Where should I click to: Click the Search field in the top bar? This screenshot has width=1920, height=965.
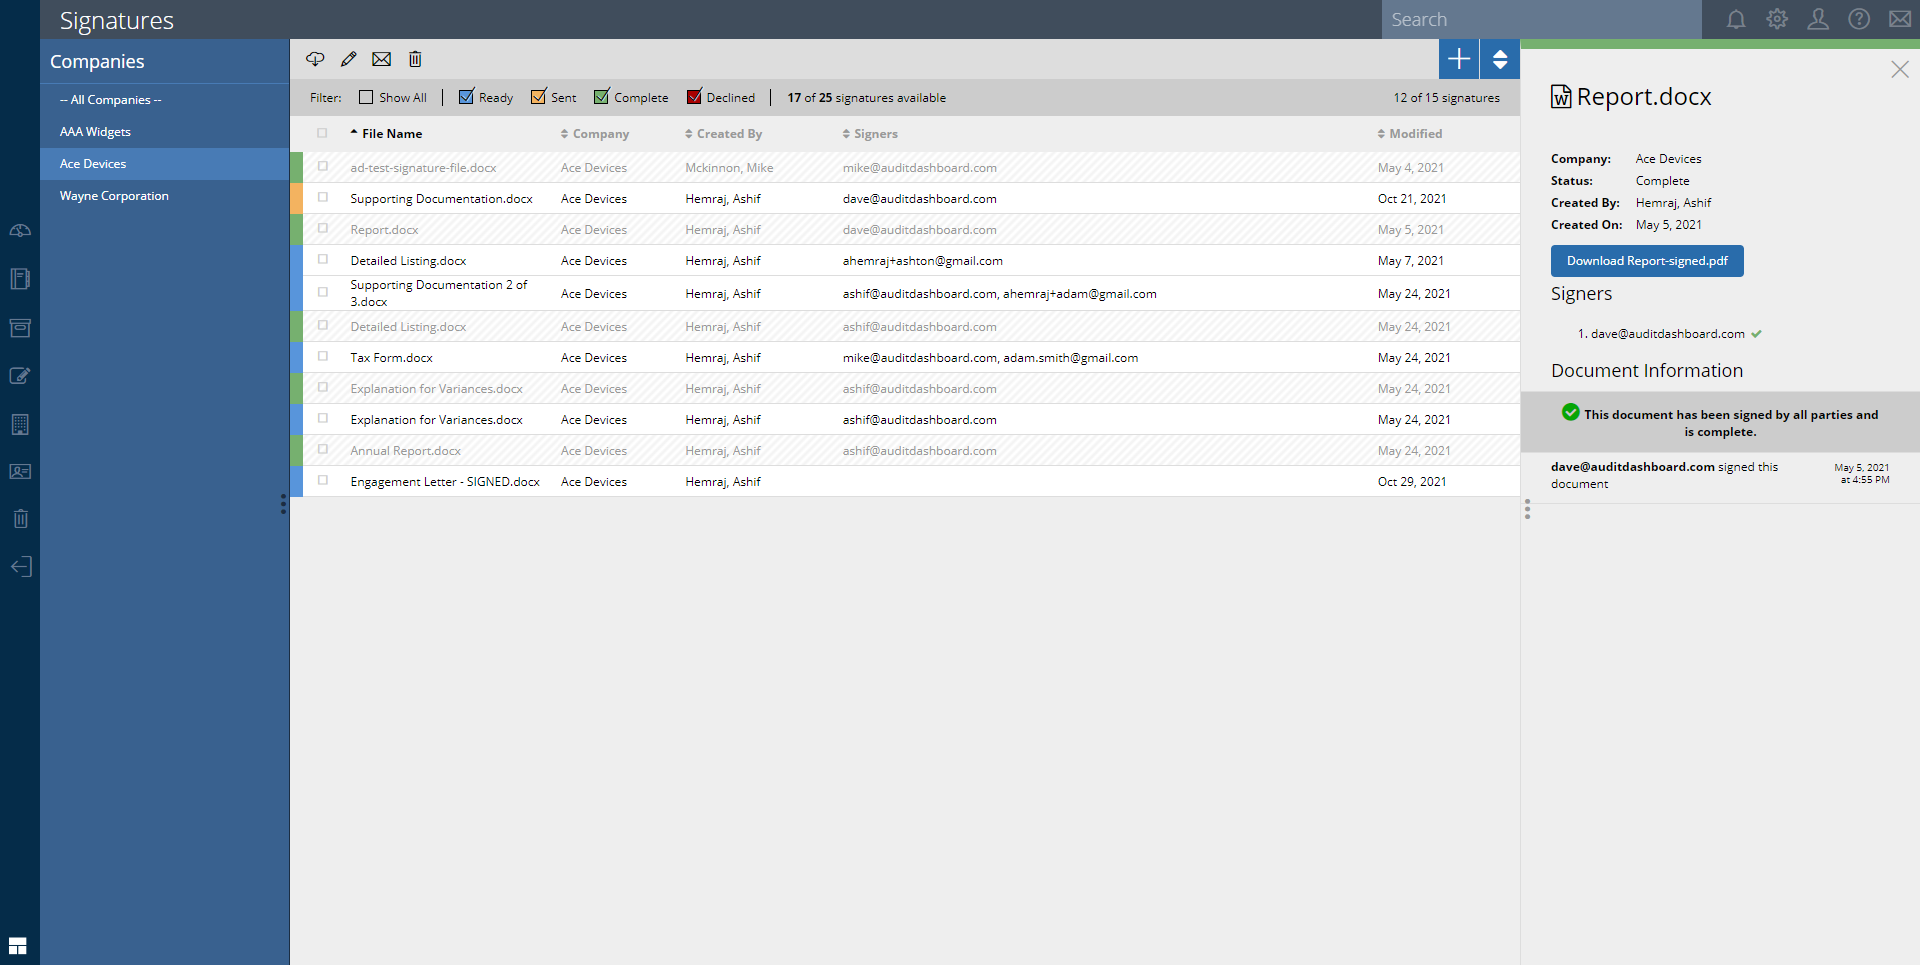1540,19
